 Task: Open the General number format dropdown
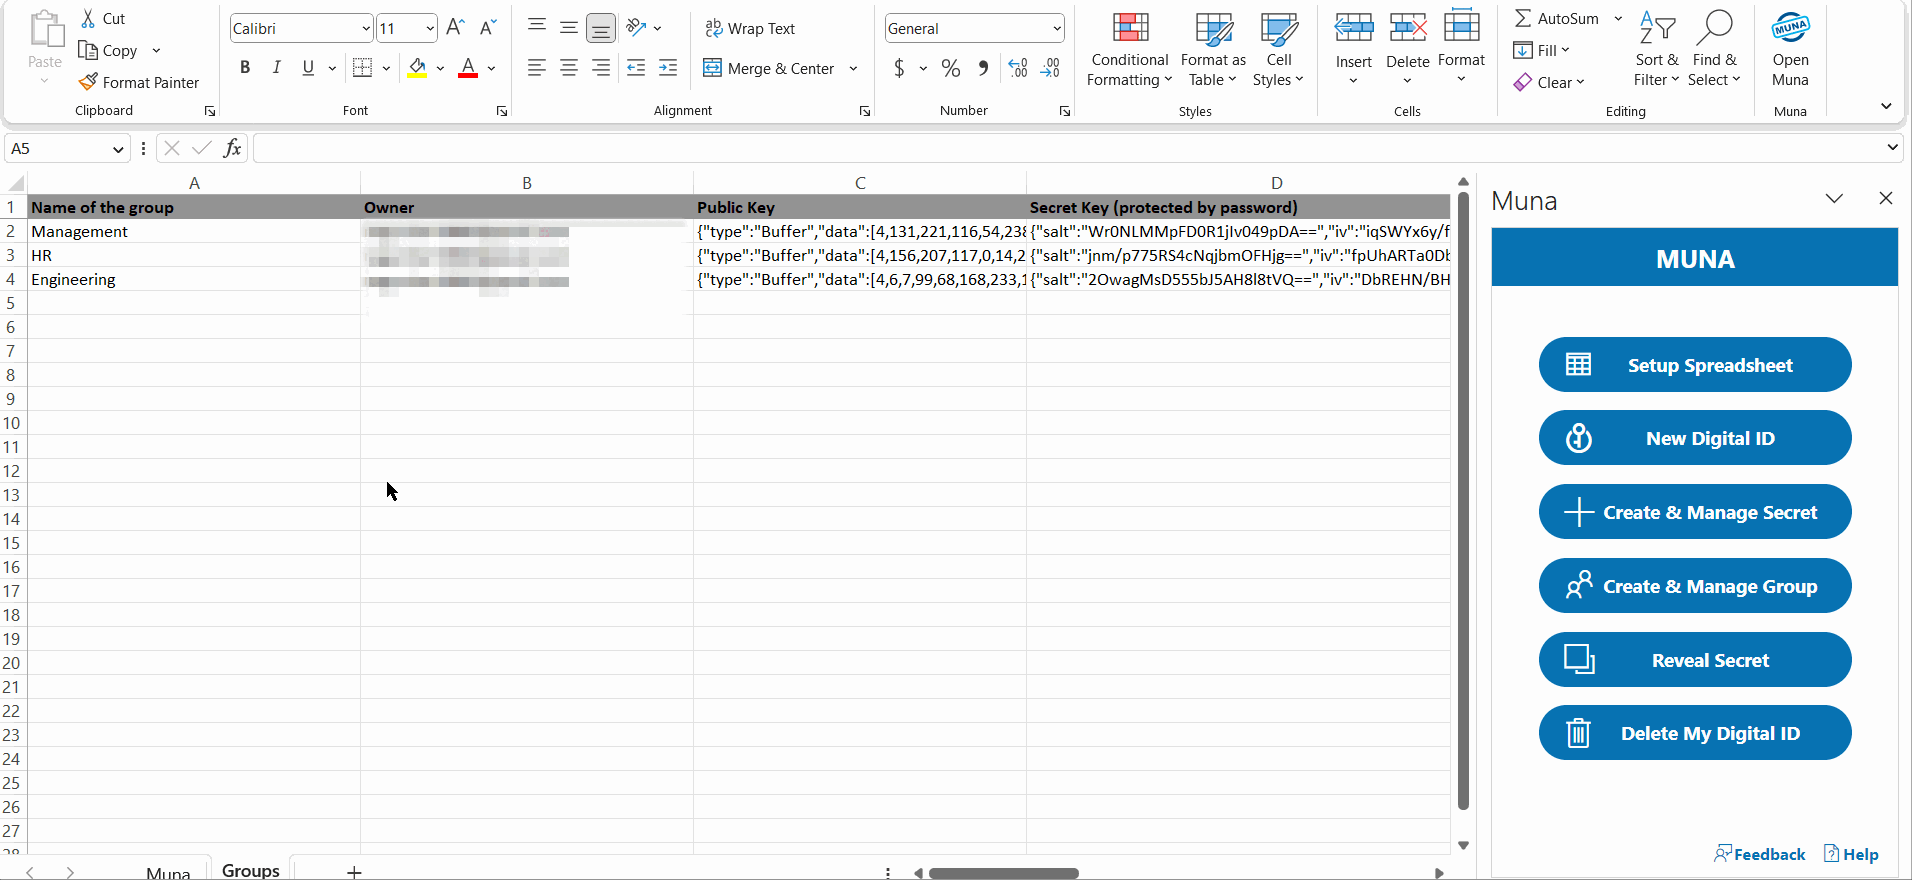coord(1057,28)
